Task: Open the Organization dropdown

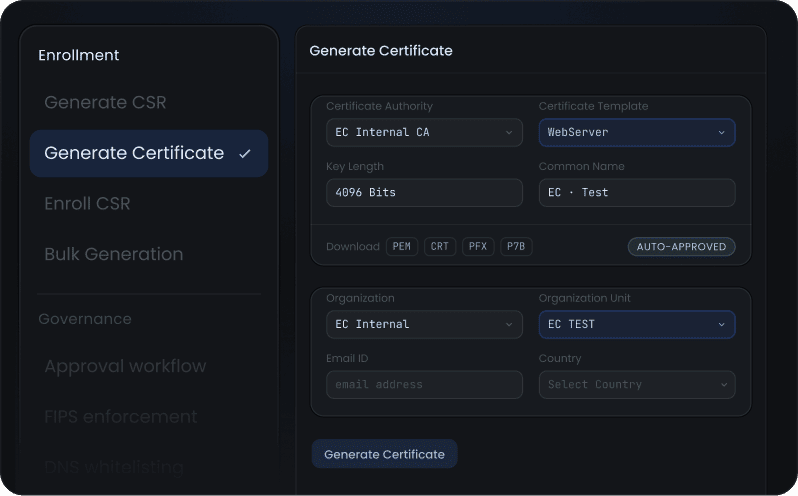Action: tap(424, 325)
